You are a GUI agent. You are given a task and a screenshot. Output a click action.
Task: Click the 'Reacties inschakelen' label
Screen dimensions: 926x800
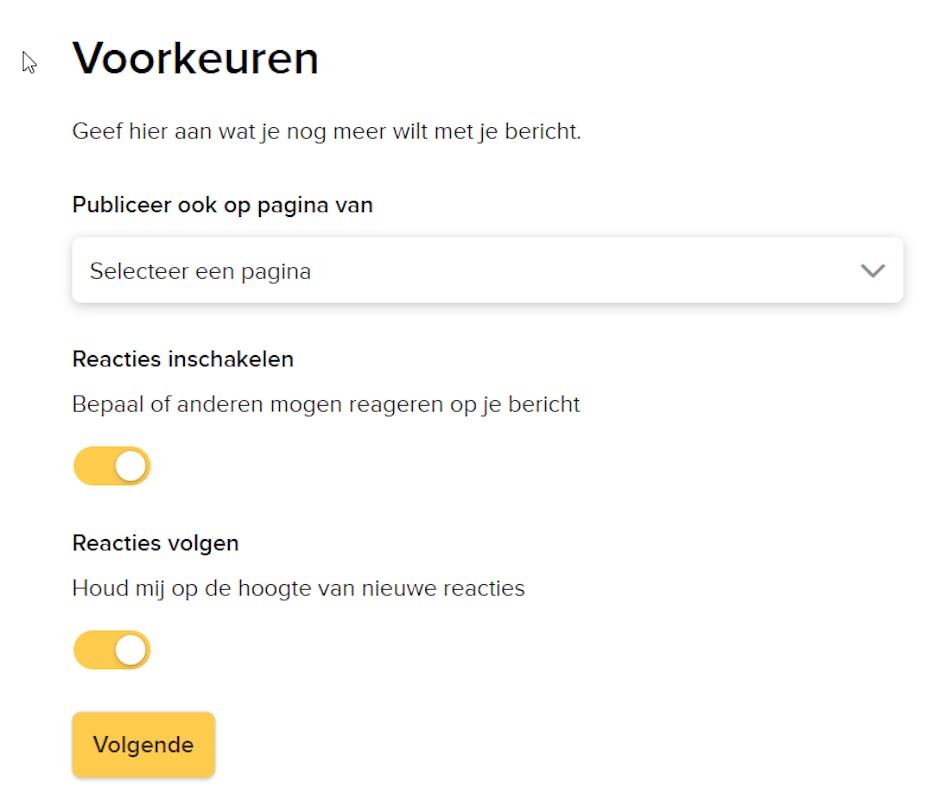(x=183, y=359)
